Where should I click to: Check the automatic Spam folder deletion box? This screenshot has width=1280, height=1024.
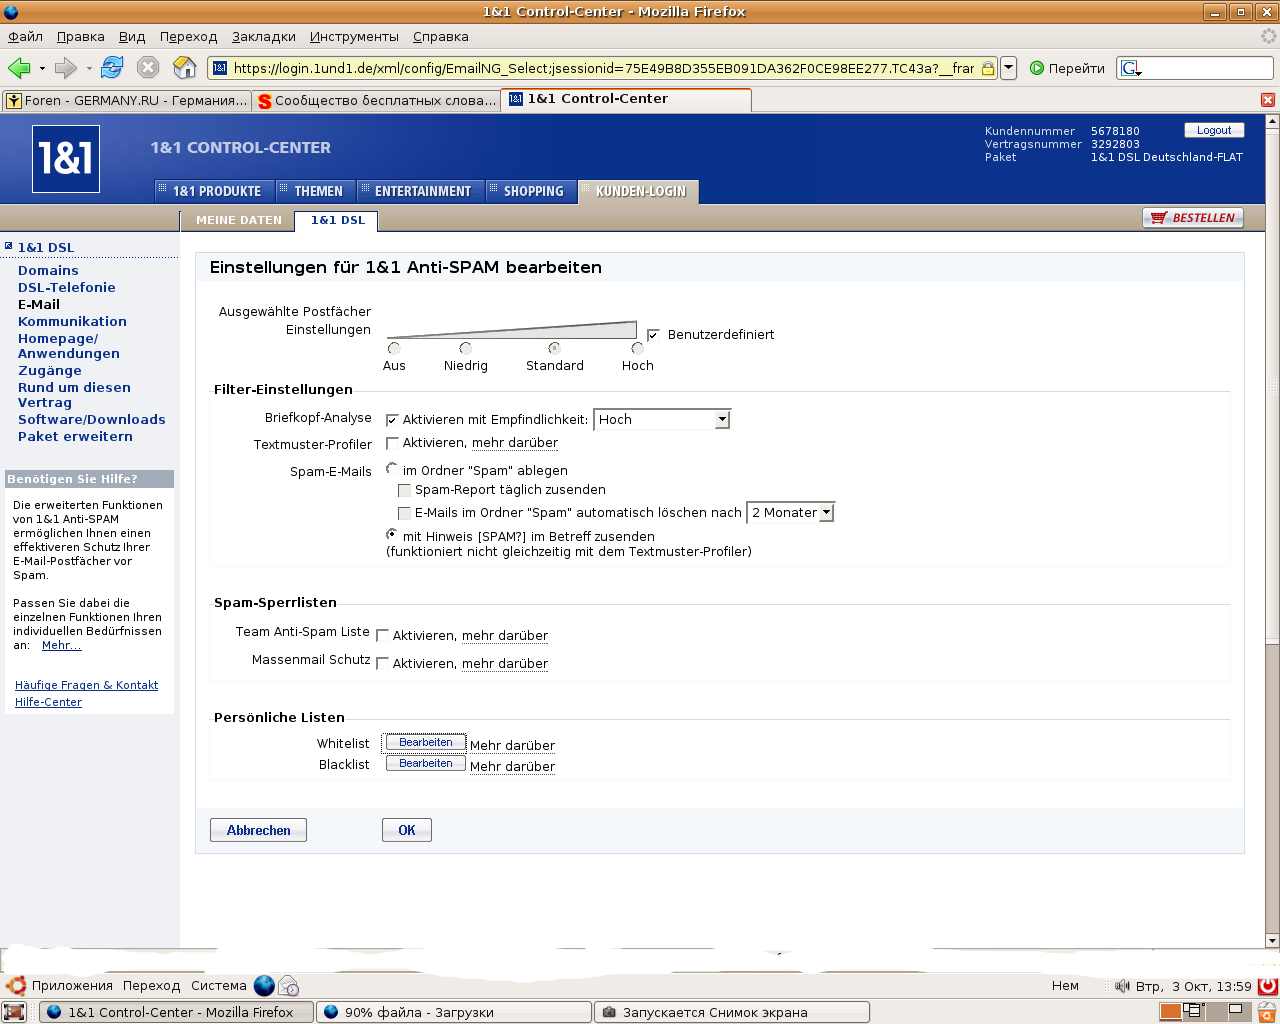[404, 513]
